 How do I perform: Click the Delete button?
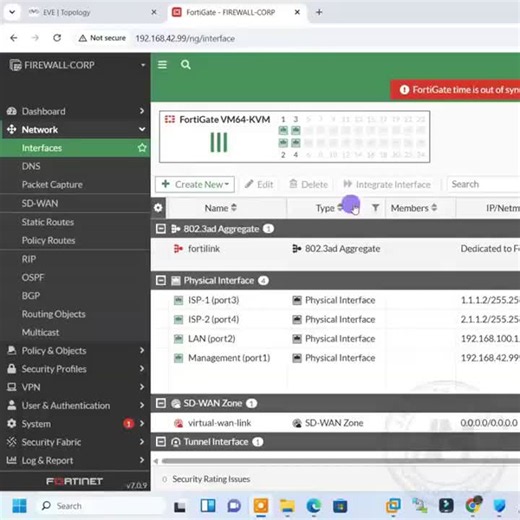point(308,184)
